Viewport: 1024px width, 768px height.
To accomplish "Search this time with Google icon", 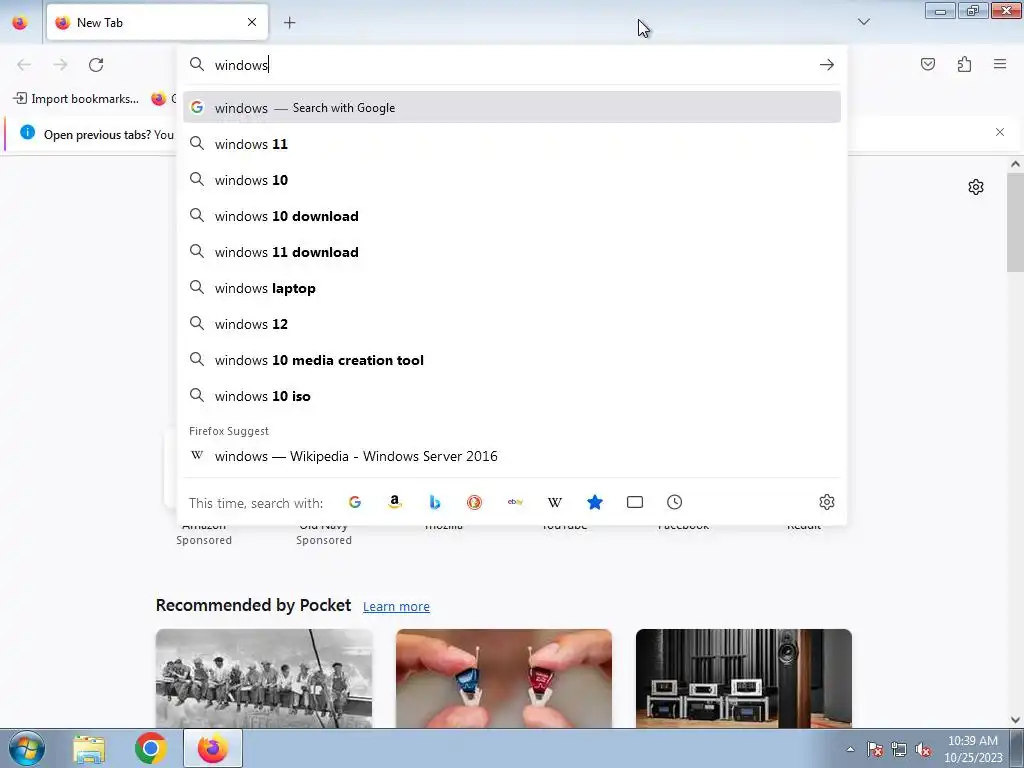I will click(355, 502).
